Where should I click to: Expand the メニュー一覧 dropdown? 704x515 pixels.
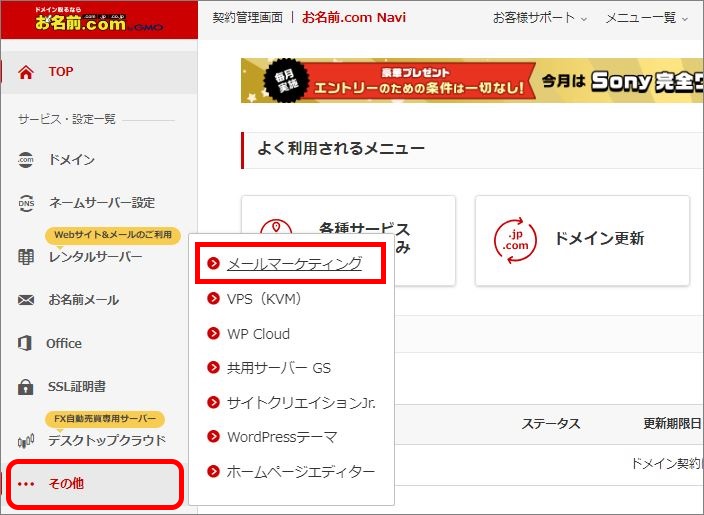point(647,18)
